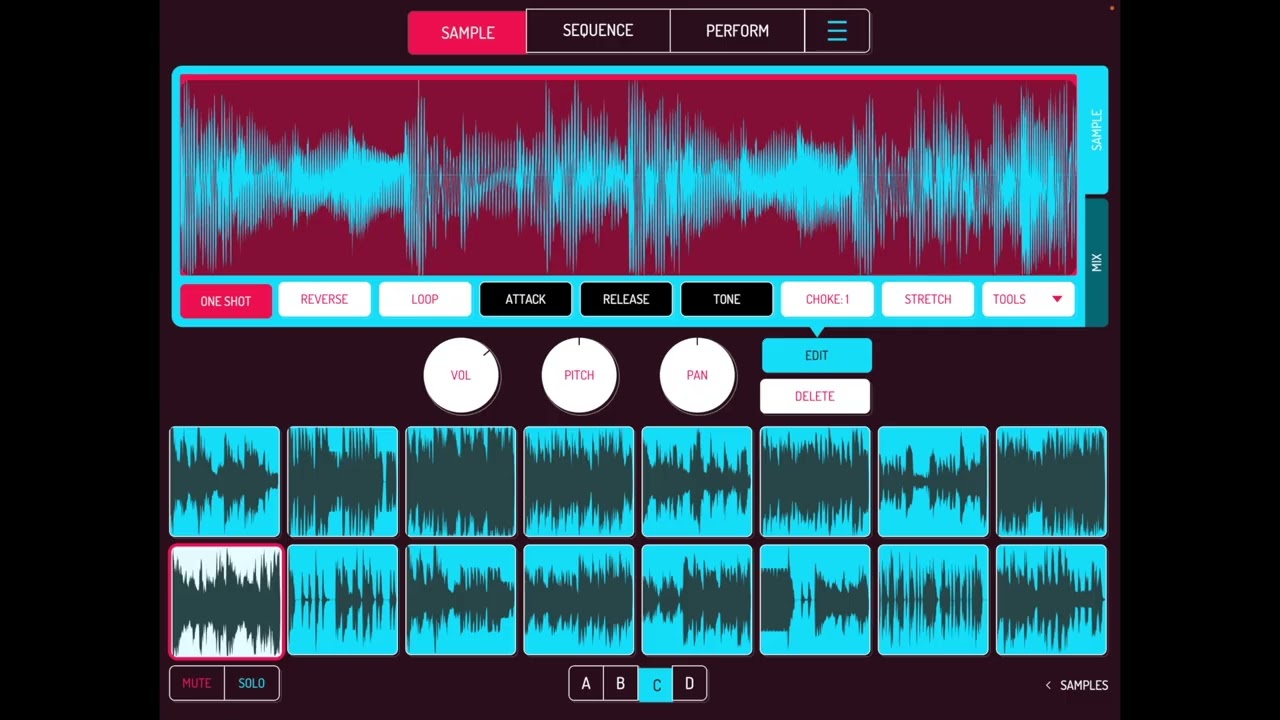This screenshot has width=1280, height=720.
Task: Trigger the highlighted white sample pad
Action: pyautogui.click(x=226, y=601)
